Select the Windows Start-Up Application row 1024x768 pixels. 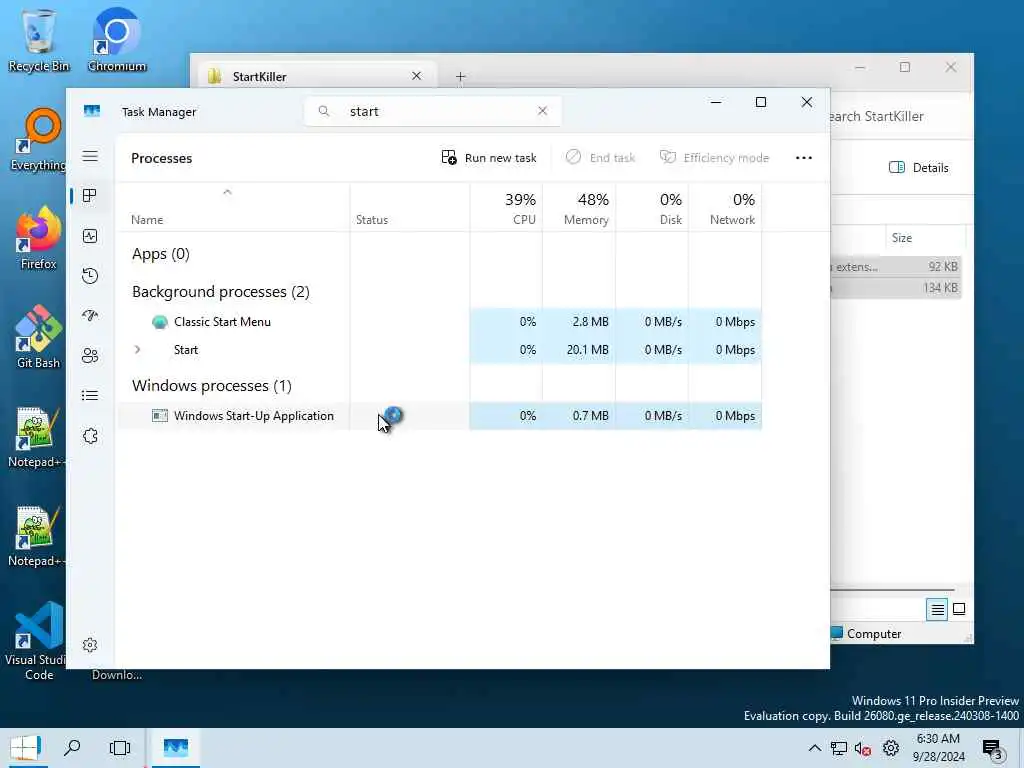[x=440, y=415]
